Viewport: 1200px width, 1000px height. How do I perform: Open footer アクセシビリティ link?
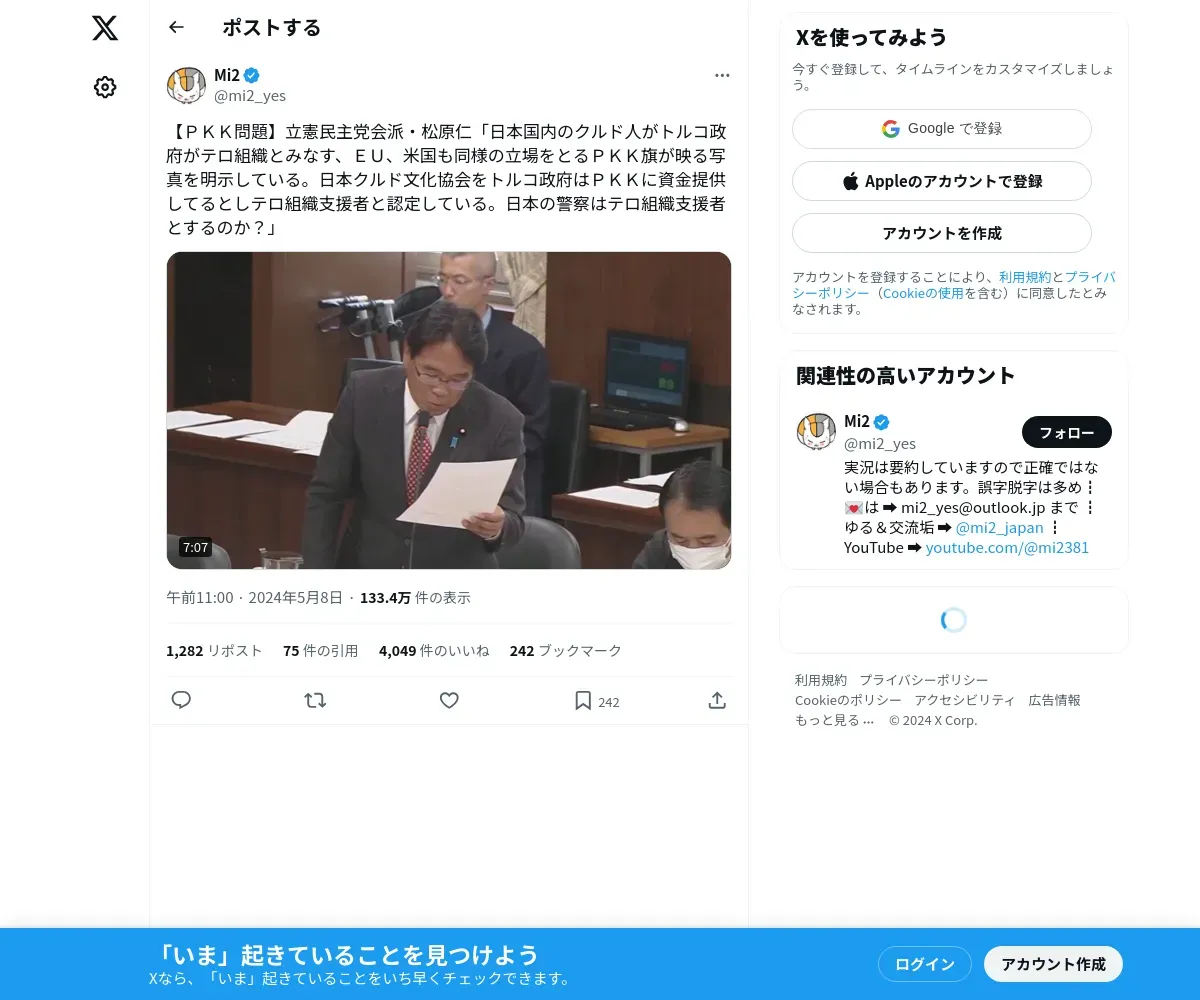pos(965,700)
